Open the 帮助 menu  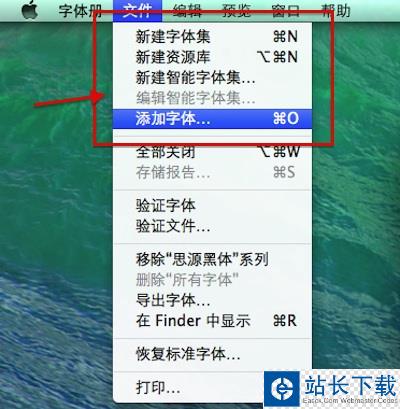[x=335, y=11]
